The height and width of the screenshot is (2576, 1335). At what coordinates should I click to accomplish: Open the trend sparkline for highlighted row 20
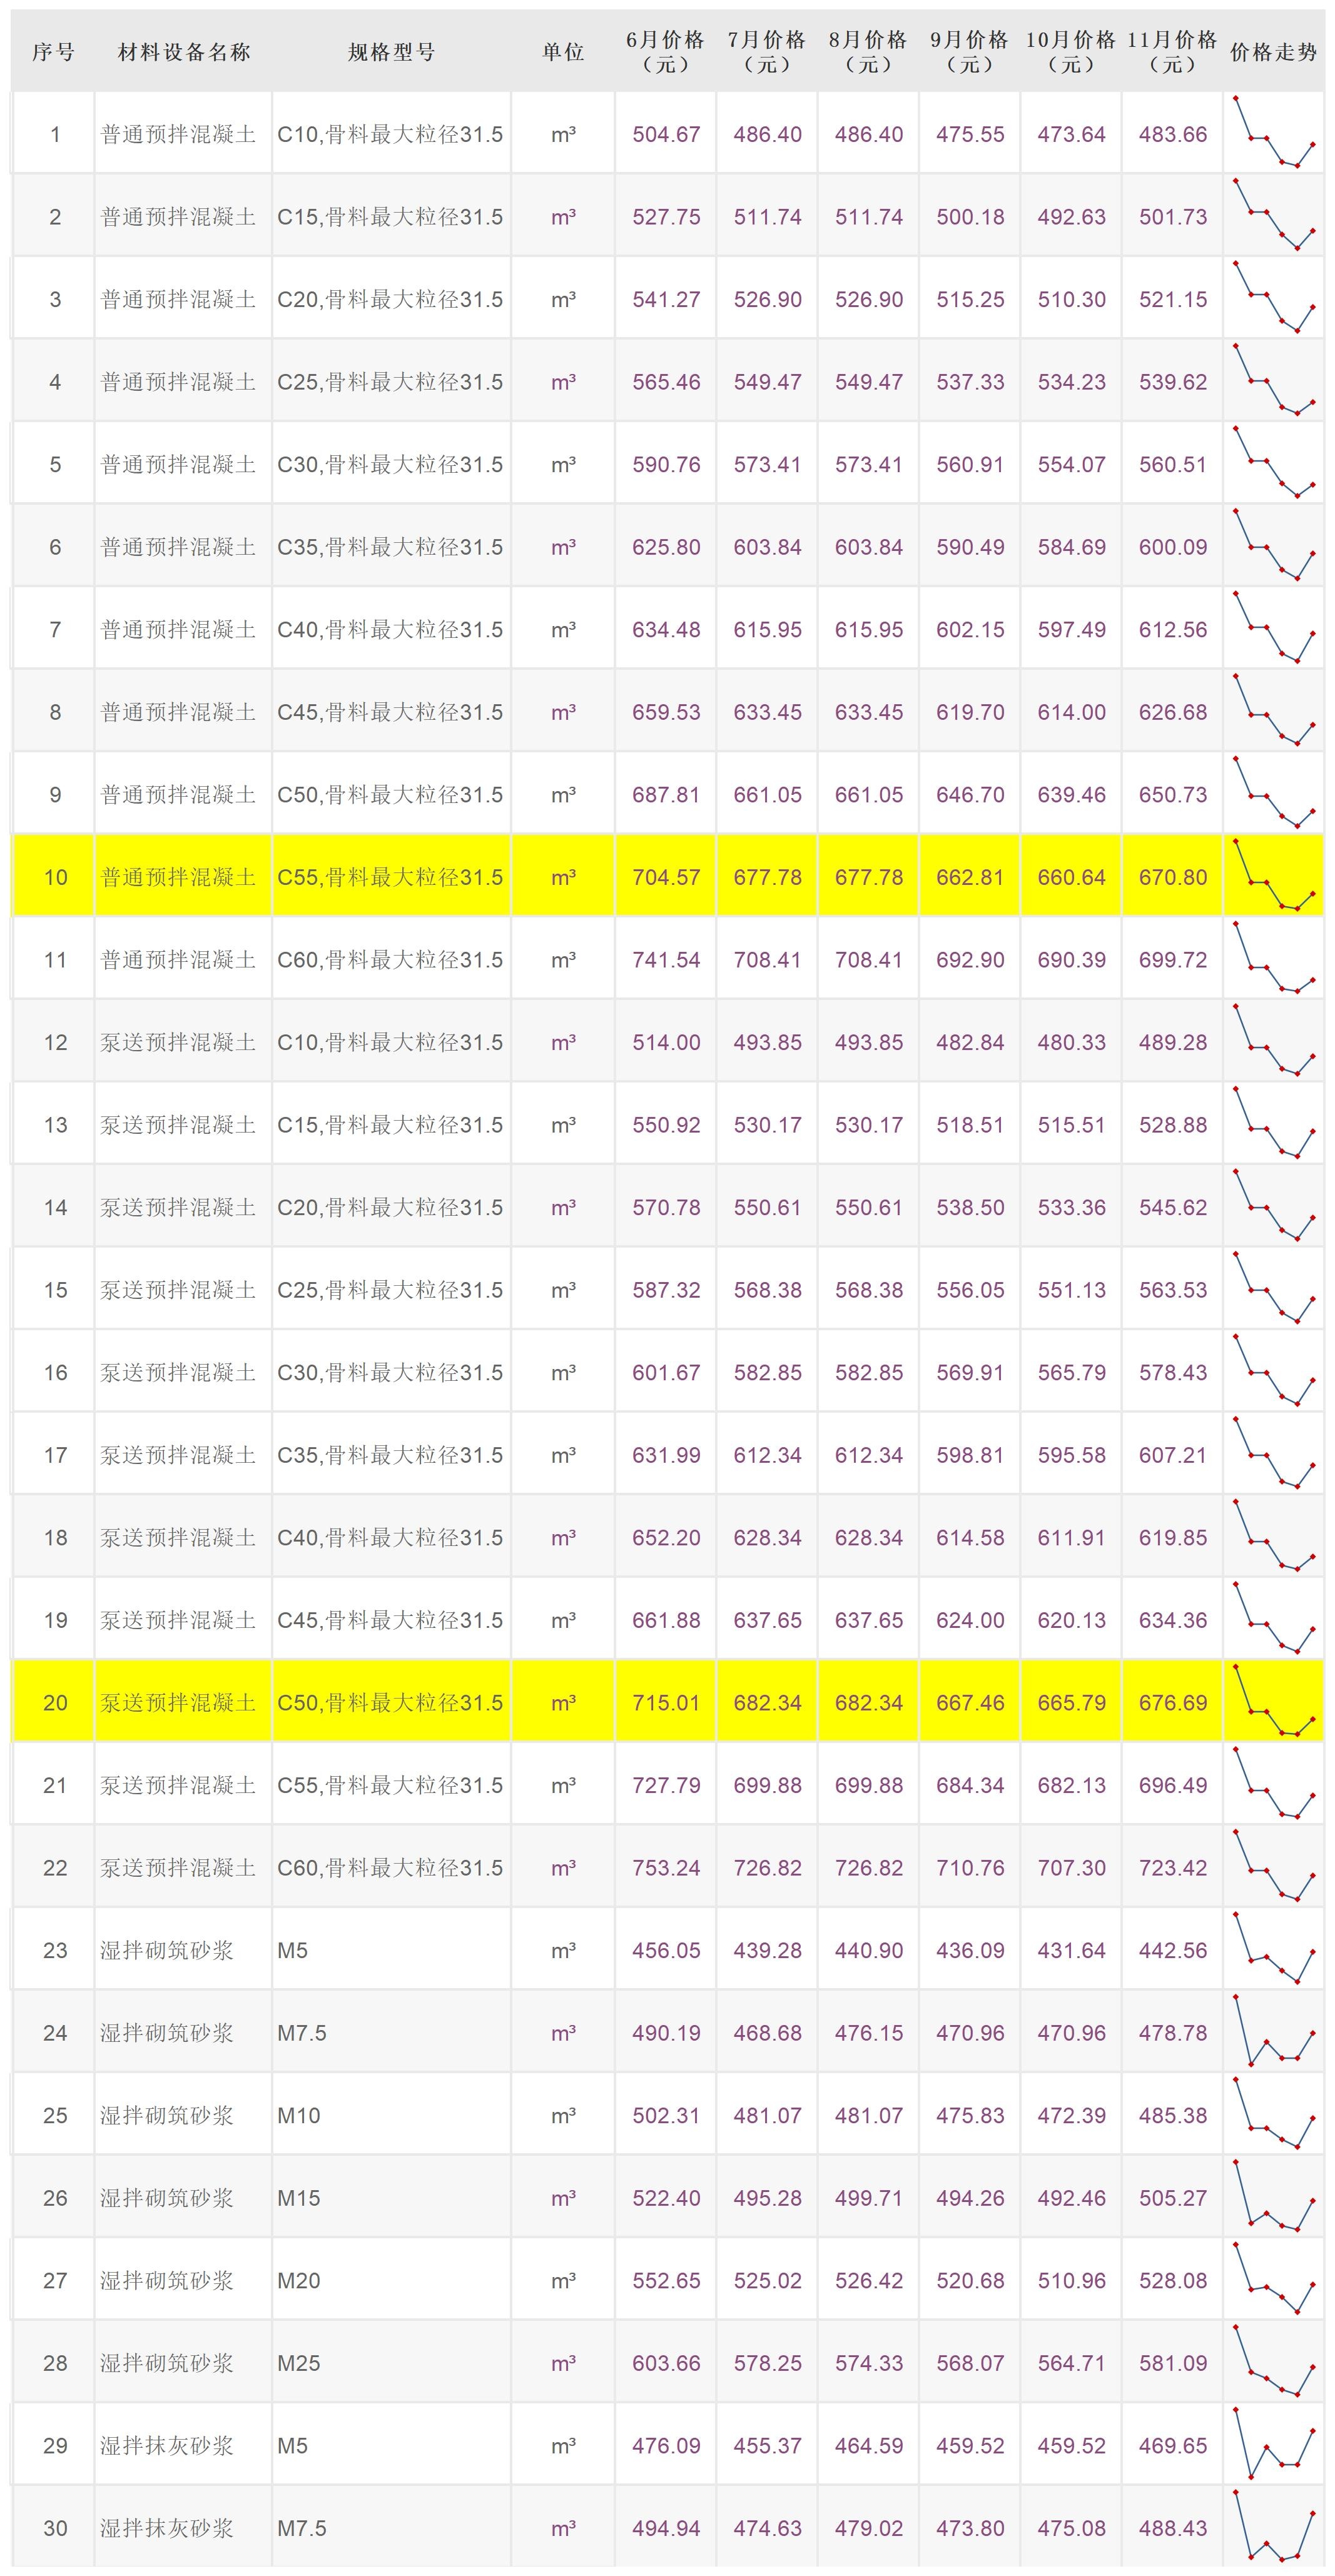tap(1273, 1701)
